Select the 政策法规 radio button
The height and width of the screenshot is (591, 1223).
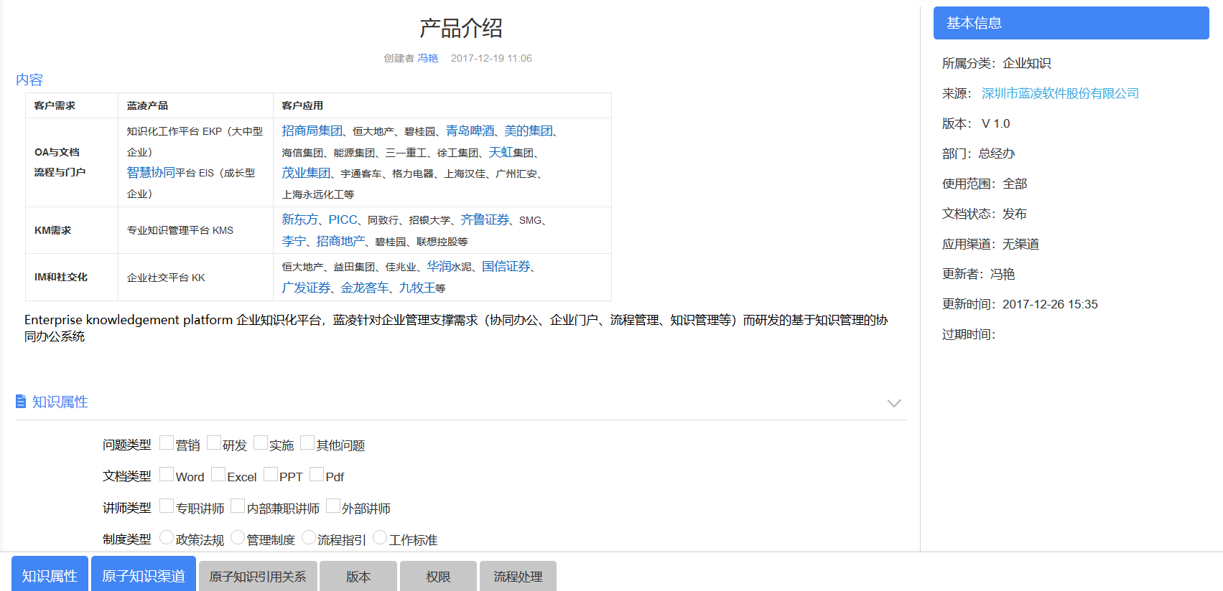[166, 538]
